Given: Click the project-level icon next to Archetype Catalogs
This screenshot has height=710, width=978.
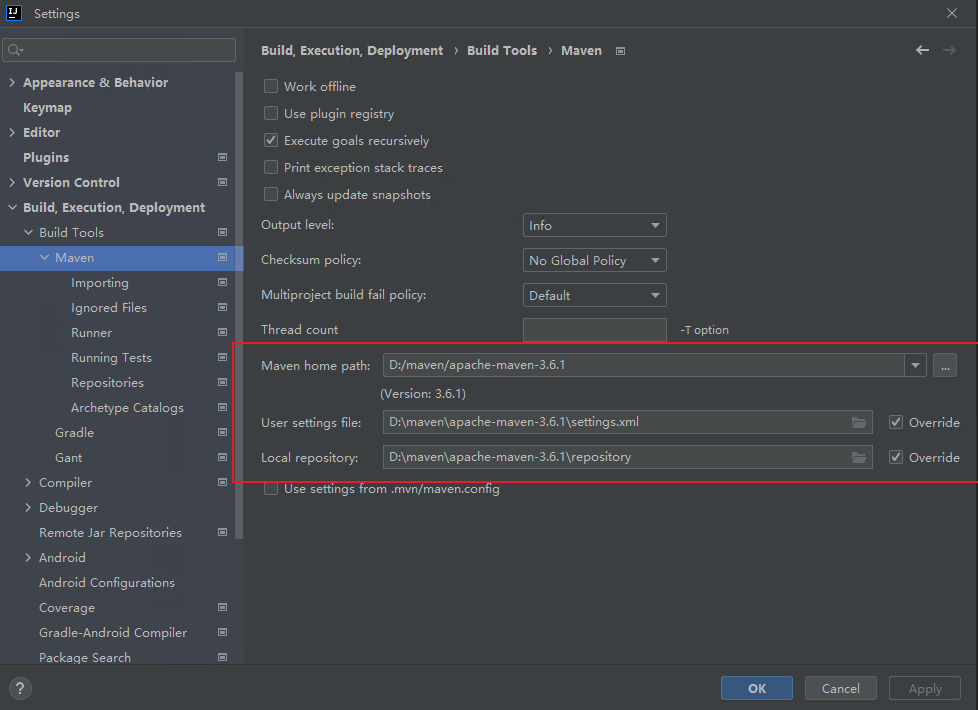Looking at the screenshot, I should coord(222,407).
